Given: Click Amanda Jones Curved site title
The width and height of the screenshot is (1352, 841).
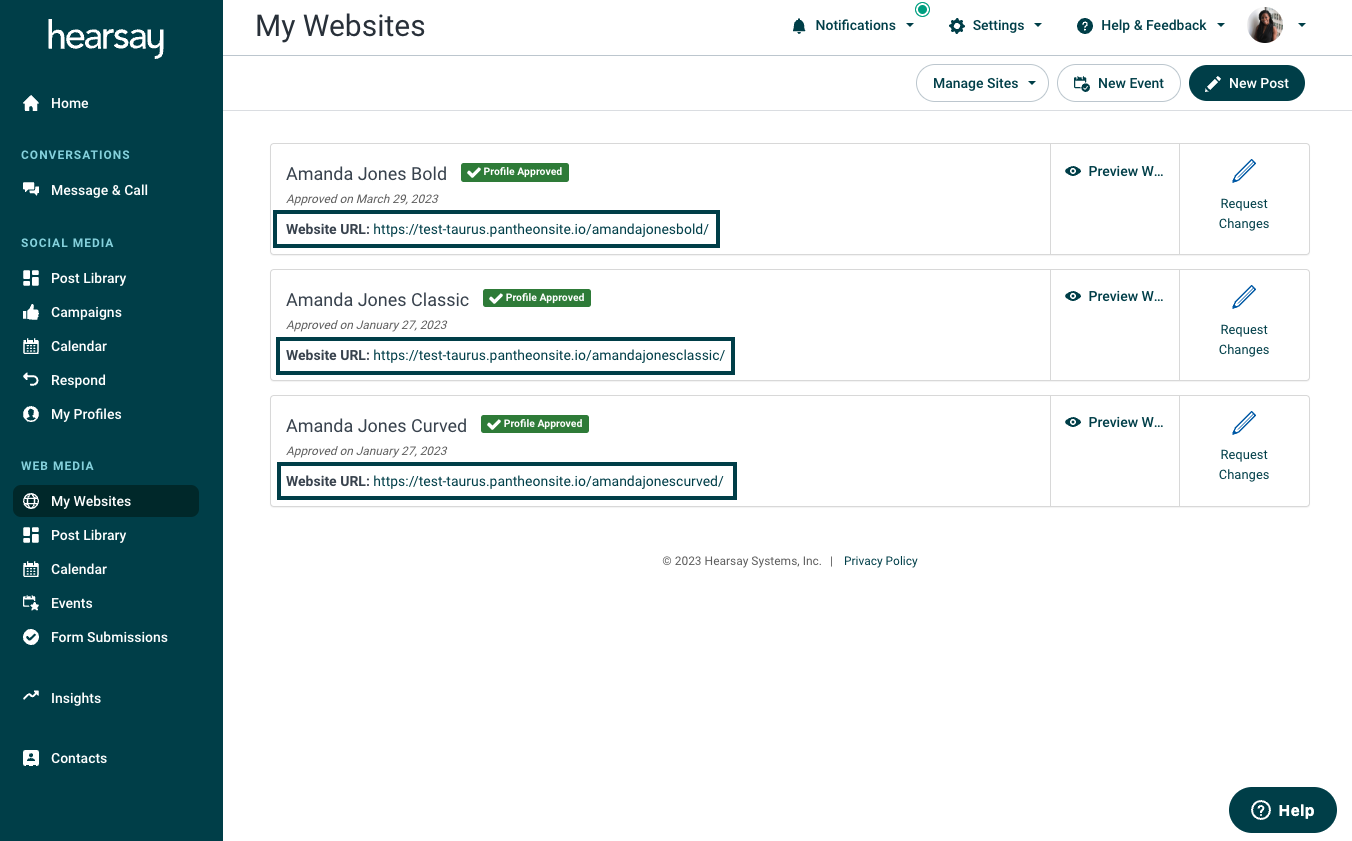Looking at the screenshot, I should [376, 426].
